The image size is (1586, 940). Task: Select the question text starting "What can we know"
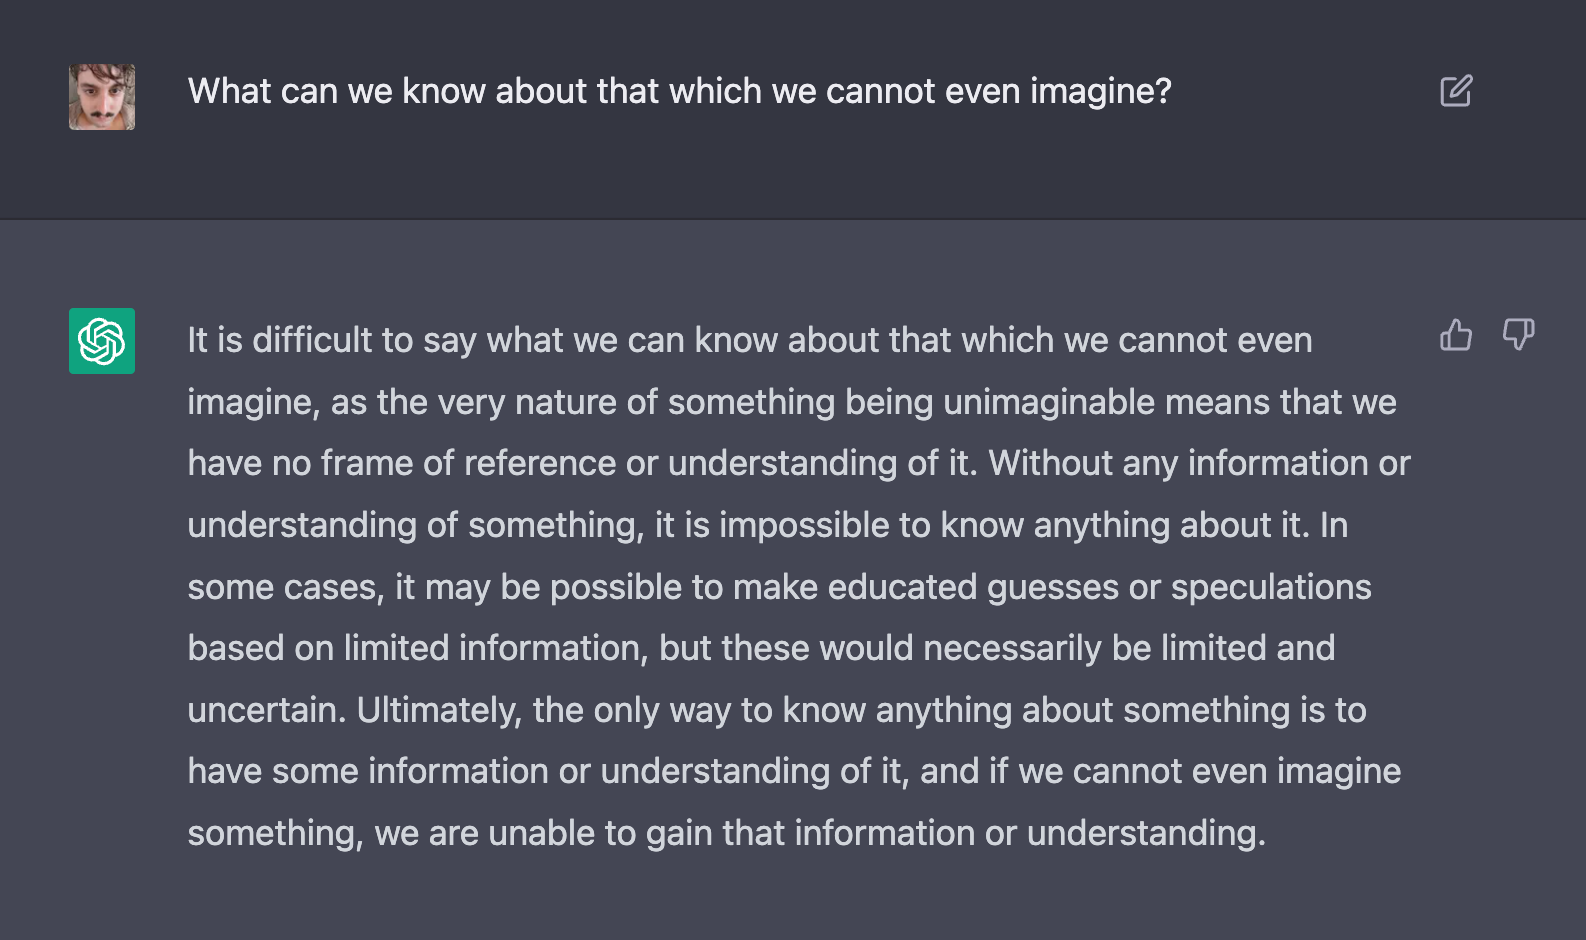(x=679, y=91)
